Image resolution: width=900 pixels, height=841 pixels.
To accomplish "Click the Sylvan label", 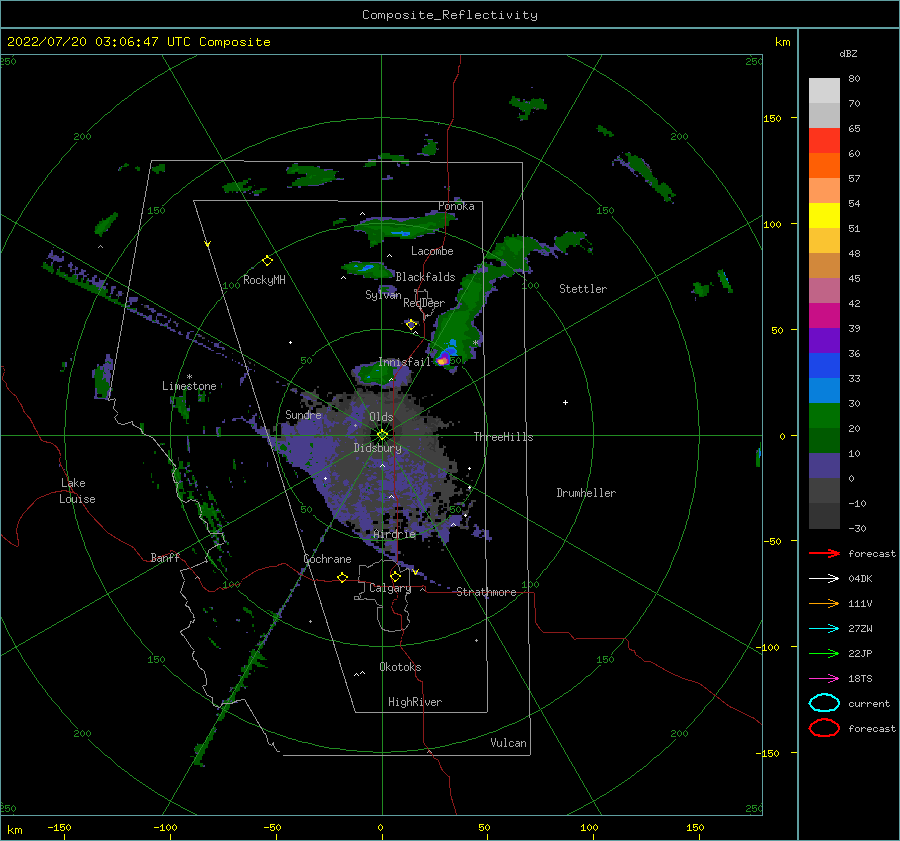I will [383, 295].
